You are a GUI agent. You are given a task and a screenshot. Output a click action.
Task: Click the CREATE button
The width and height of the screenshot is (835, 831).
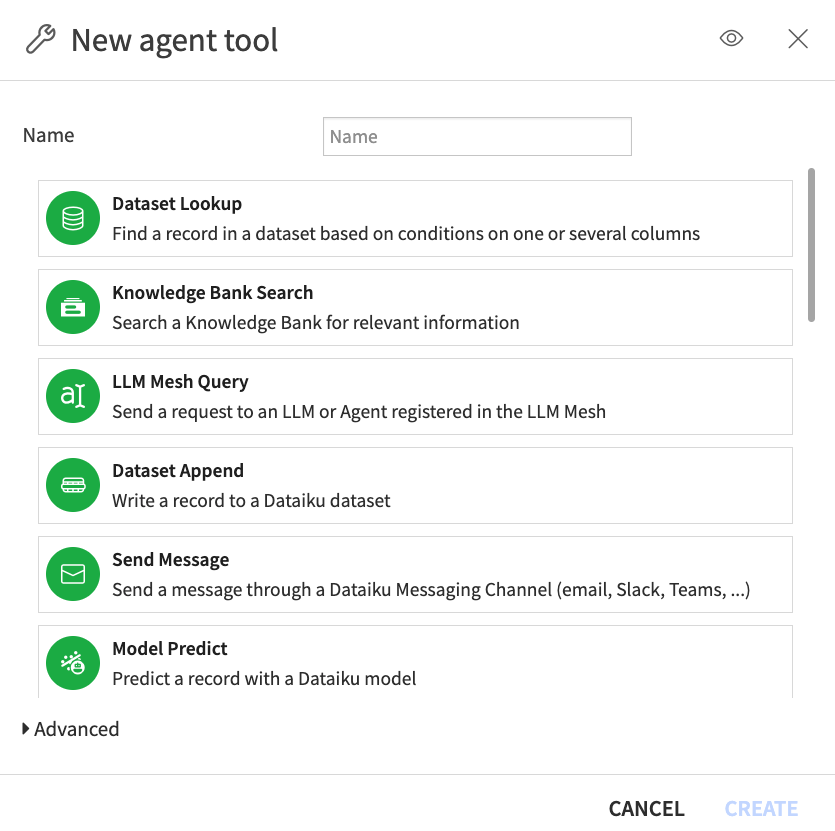pyautogui.click(x=761, y=808)
